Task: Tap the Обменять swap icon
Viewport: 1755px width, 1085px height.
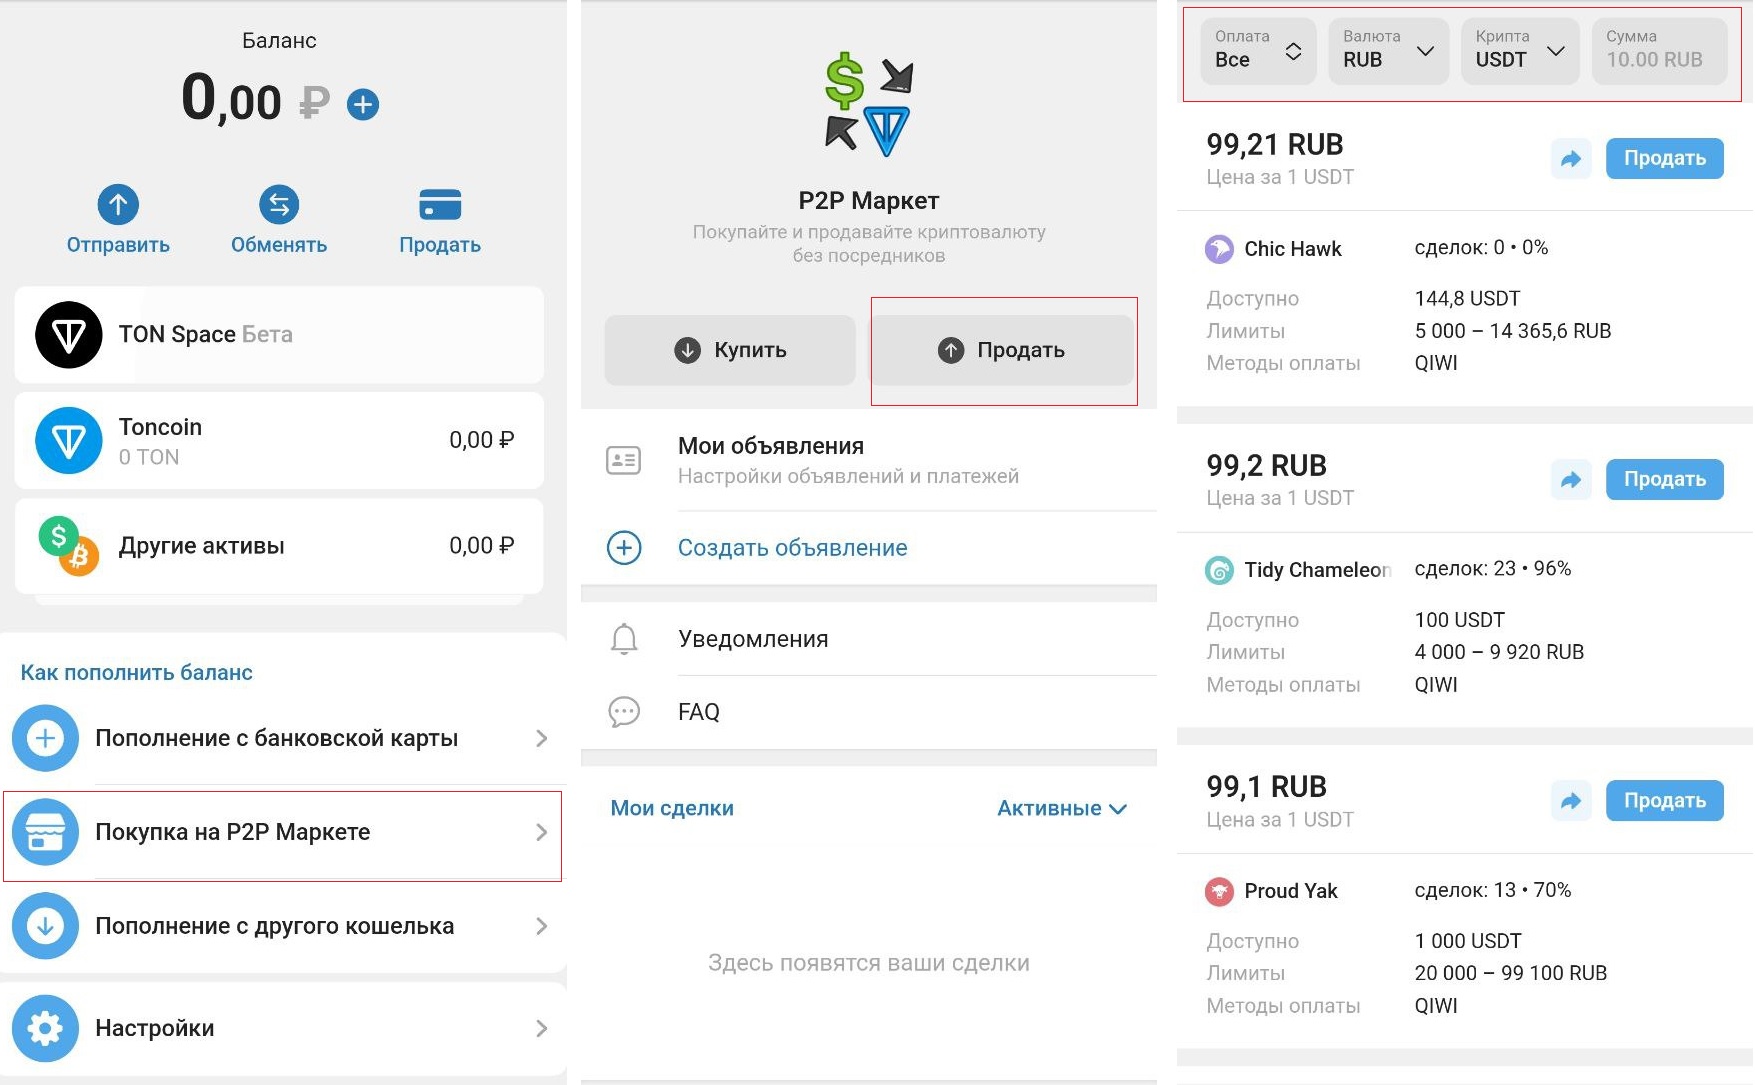Action: pos(279,205)
